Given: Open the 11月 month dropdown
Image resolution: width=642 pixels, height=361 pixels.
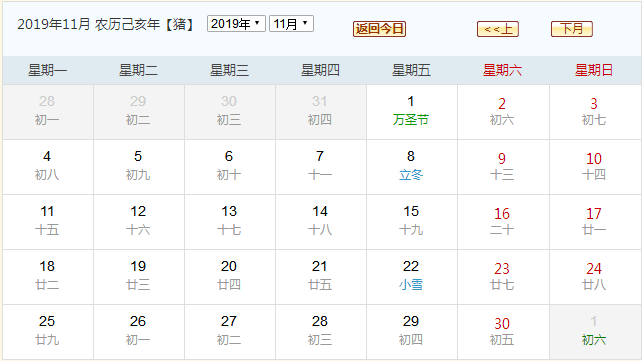Looking at the screenshot, I should point(291,24).
